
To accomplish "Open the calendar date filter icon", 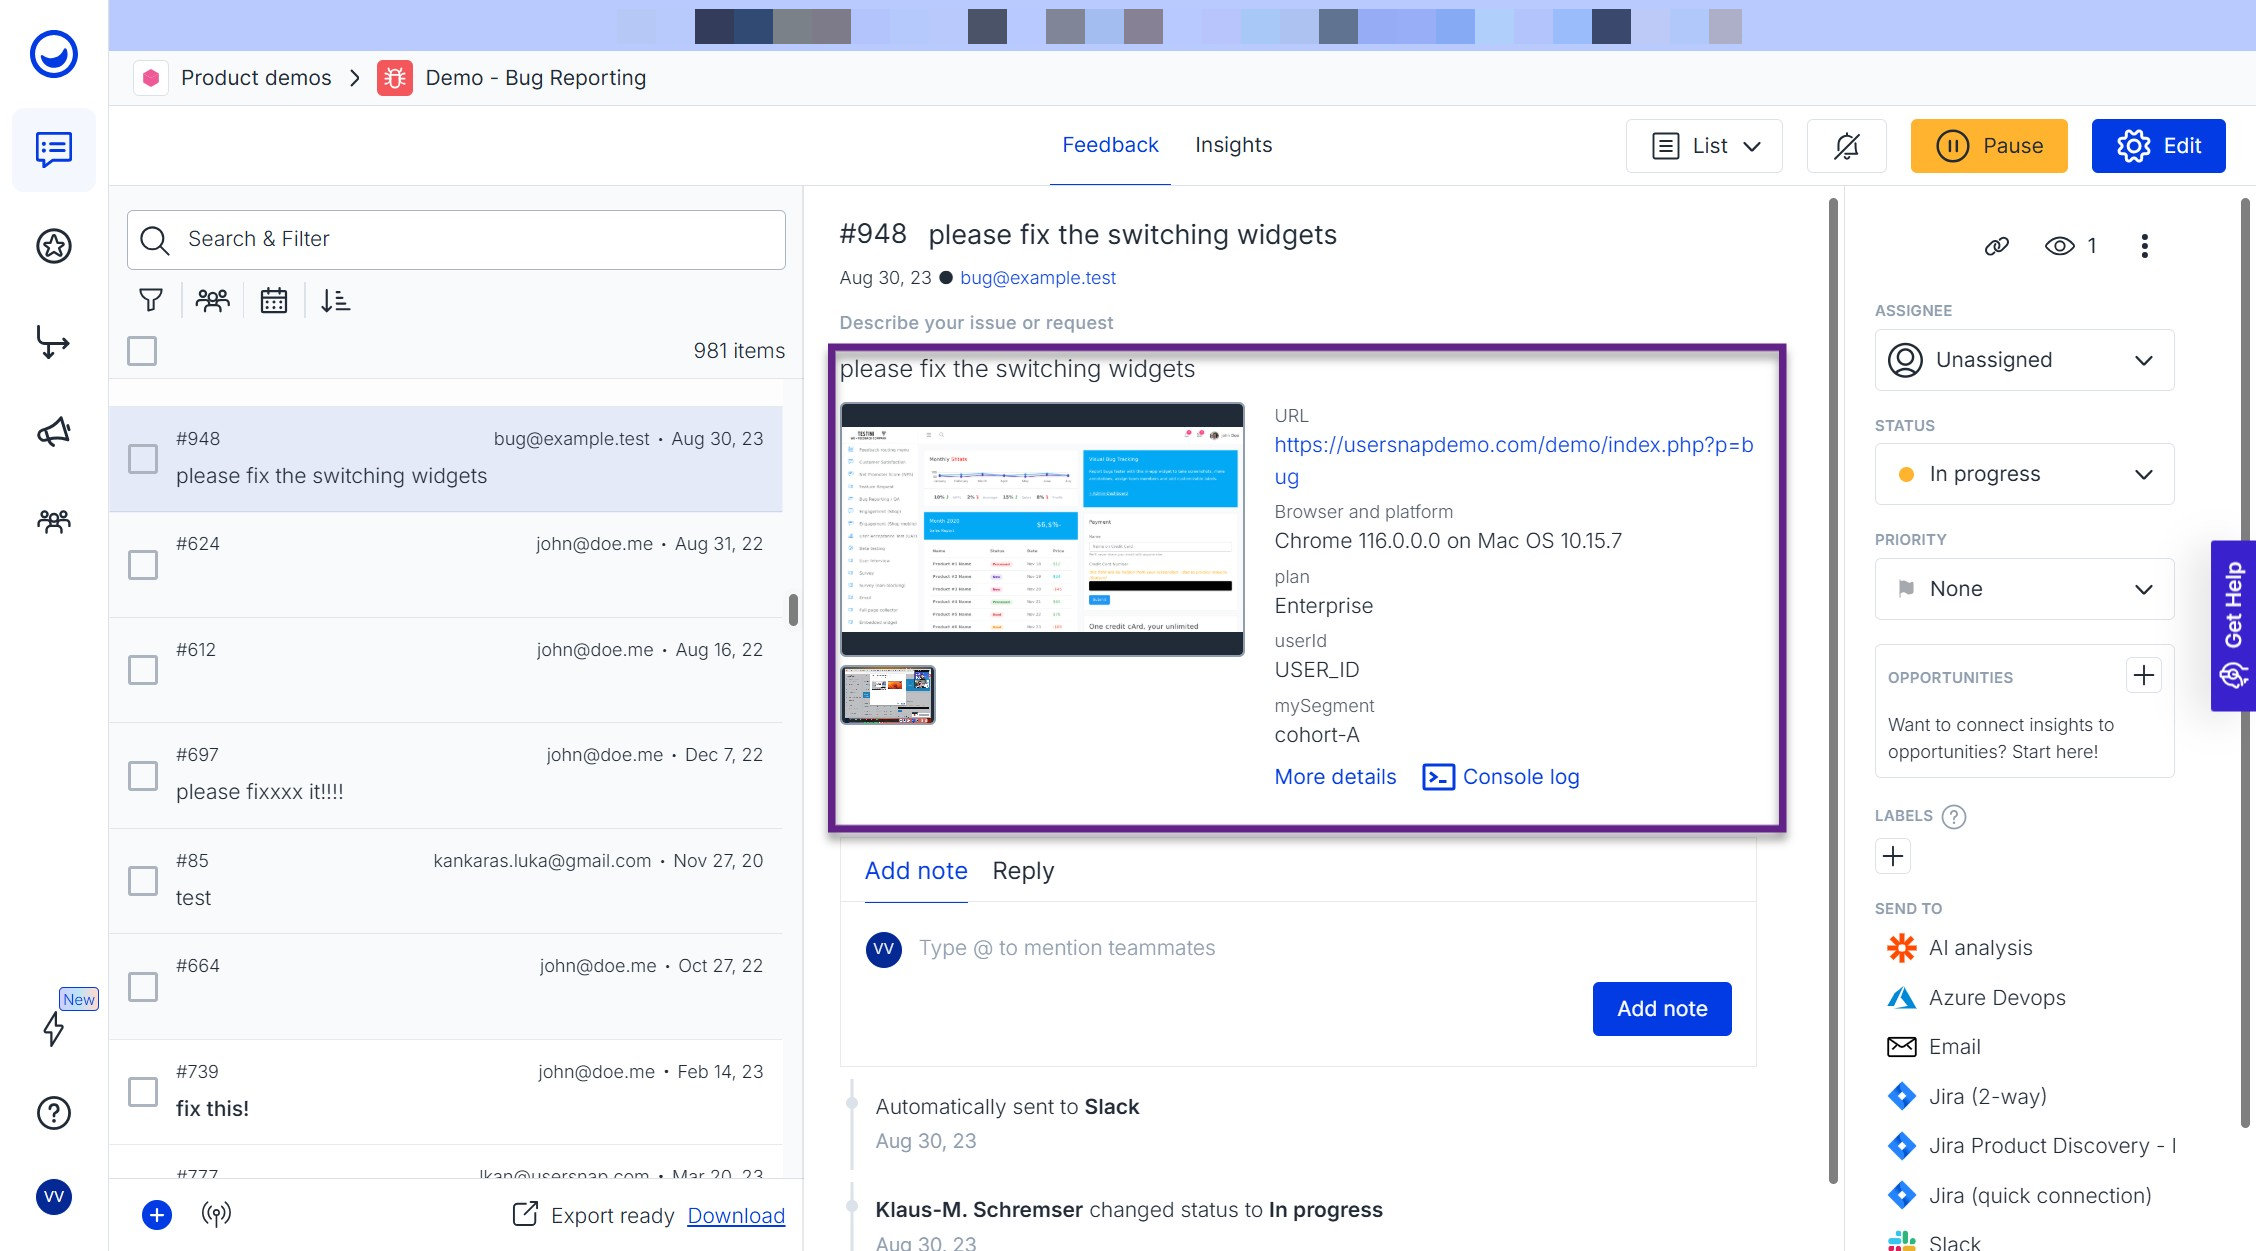I will pos(273,300).
